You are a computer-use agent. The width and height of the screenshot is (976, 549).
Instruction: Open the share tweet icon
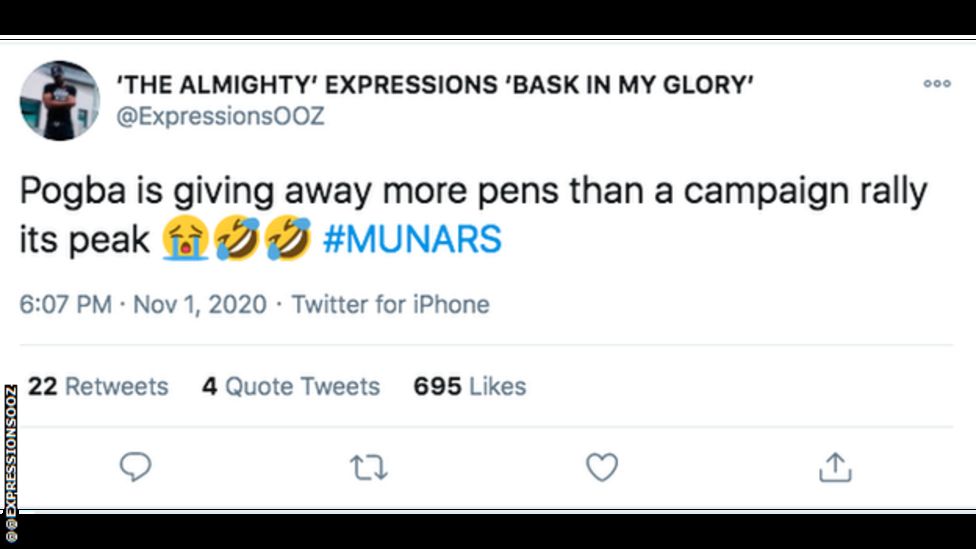(835, 467)
